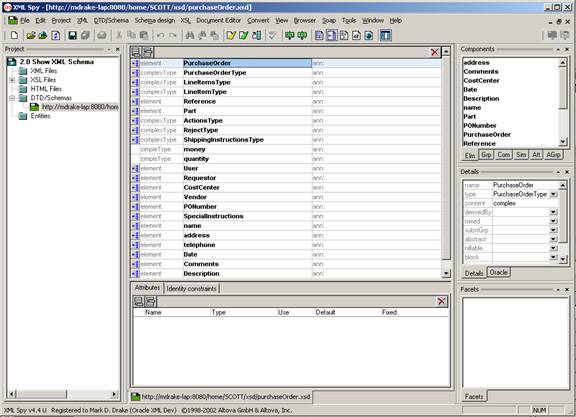Open the Schema design menu

(x=155, y=21)
